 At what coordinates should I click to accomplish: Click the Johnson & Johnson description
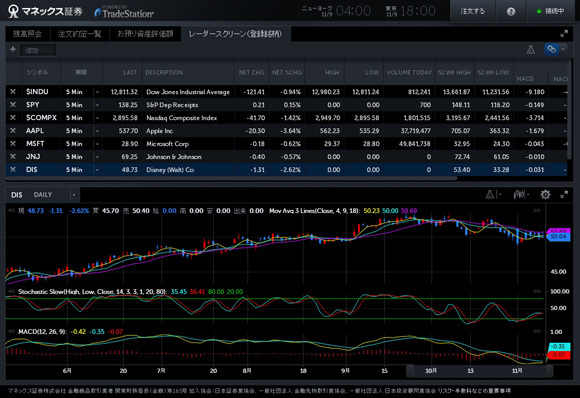click(174, 157)
